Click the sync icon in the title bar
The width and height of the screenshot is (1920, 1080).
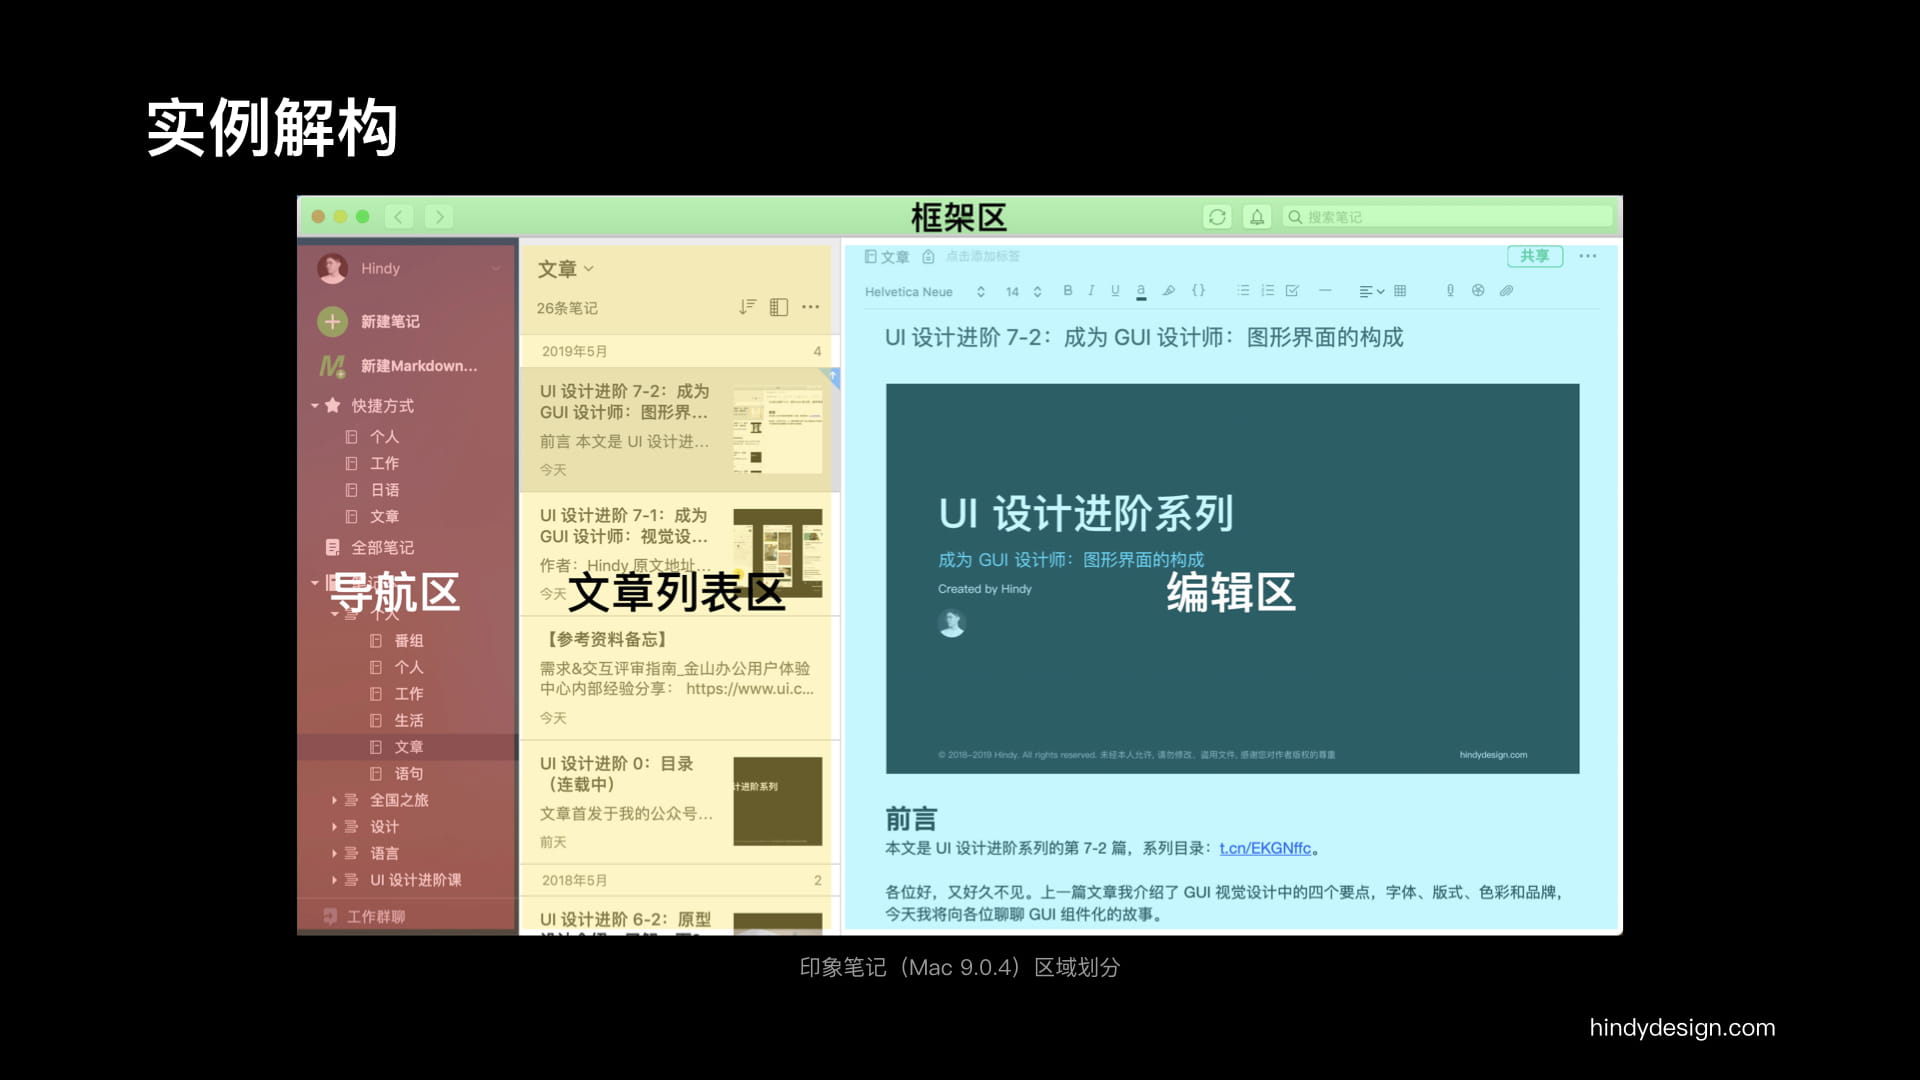coord(1217,217)
